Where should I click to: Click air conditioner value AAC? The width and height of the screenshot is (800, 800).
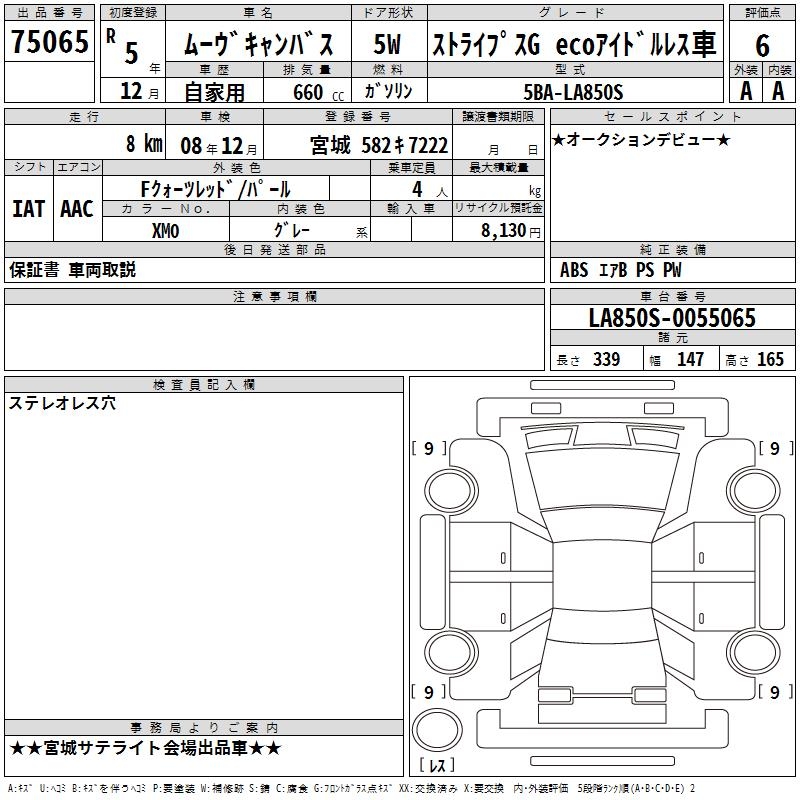77,209
